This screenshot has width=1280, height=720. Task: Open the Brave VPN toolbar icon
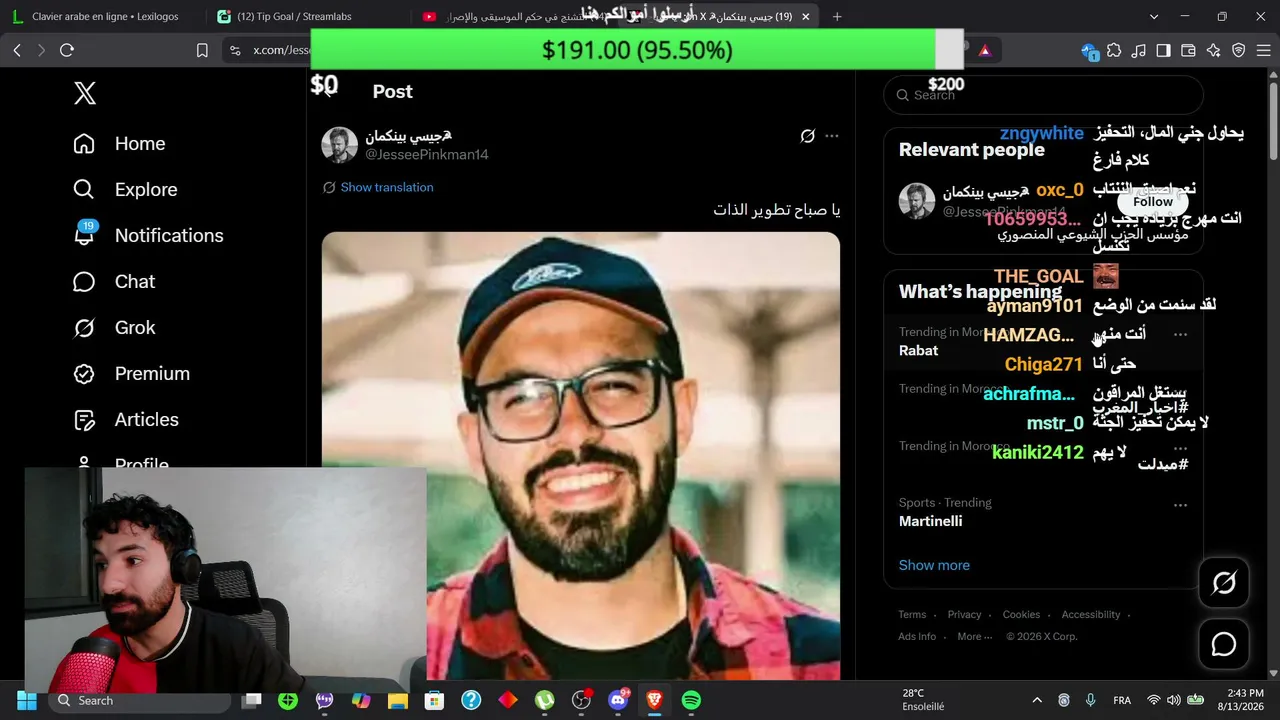(1238, 50)
